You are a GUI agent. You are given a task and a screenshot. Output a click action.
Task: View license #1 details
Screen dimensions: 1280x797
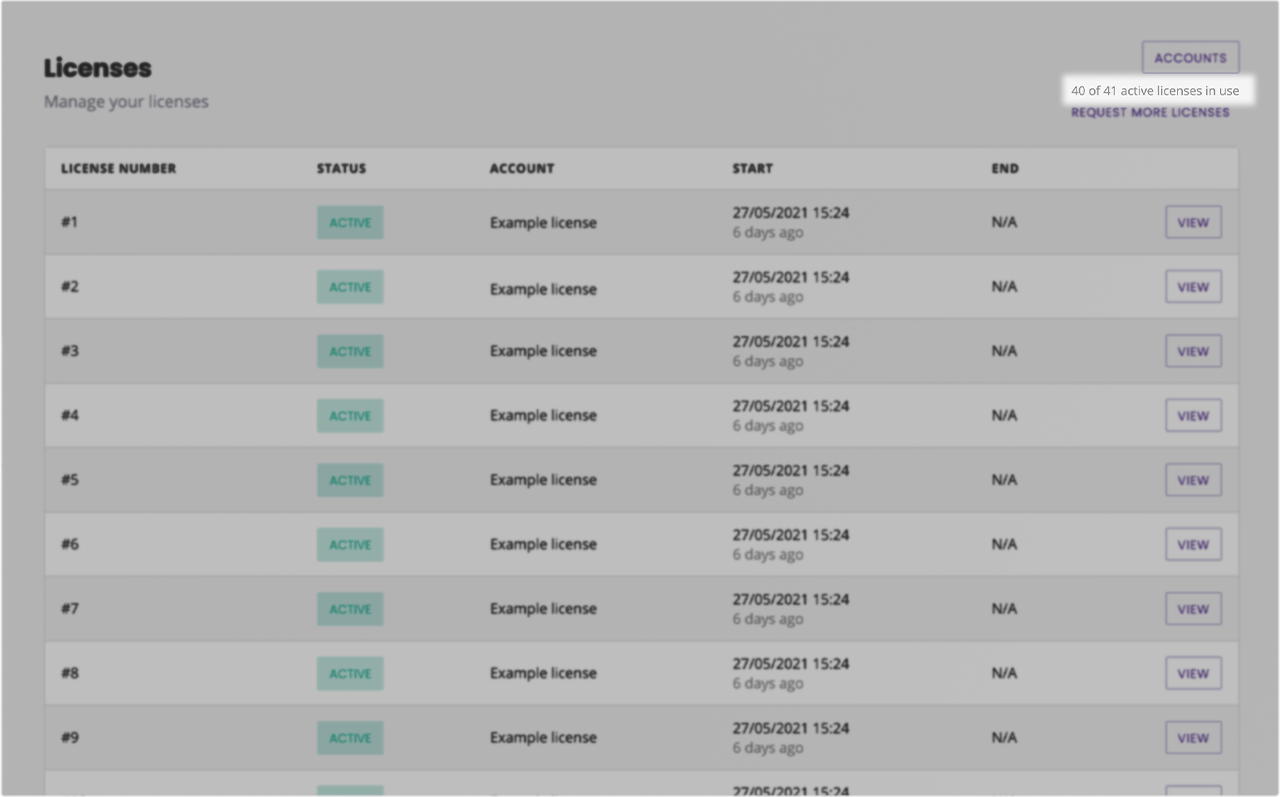tap(1193, 223)
